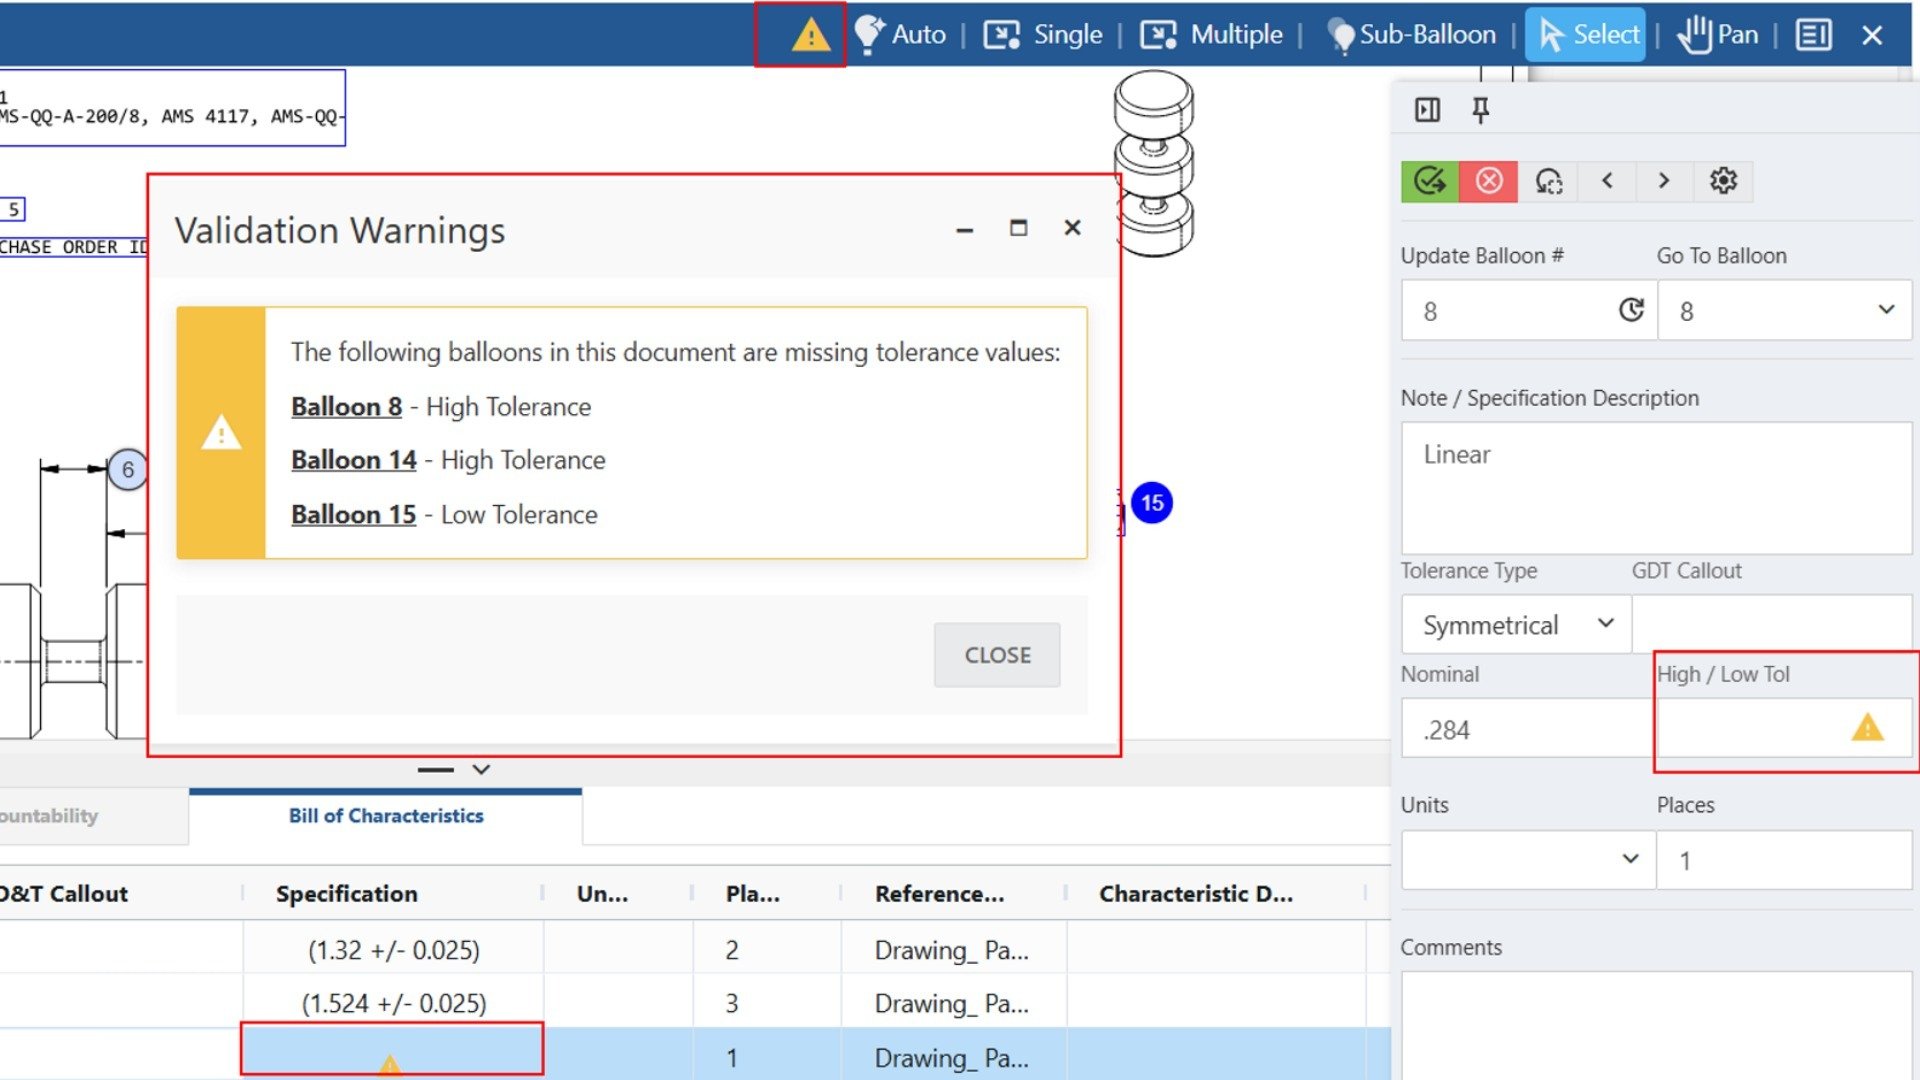Screen dimensions: 1920x1080
Task: Click the green accept balloon checkmark icon
Action: pos(1429,181)
